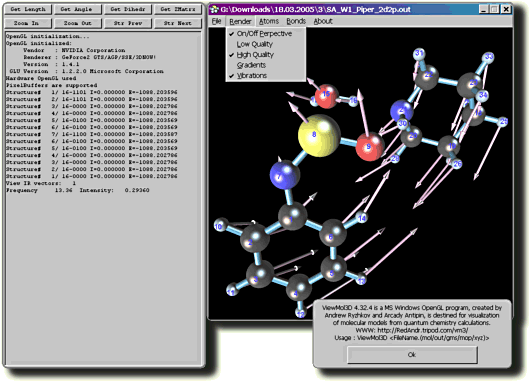Screen dimensions: 530x381
Task: Select hydrogen atom 14
Action: point(361,218)
